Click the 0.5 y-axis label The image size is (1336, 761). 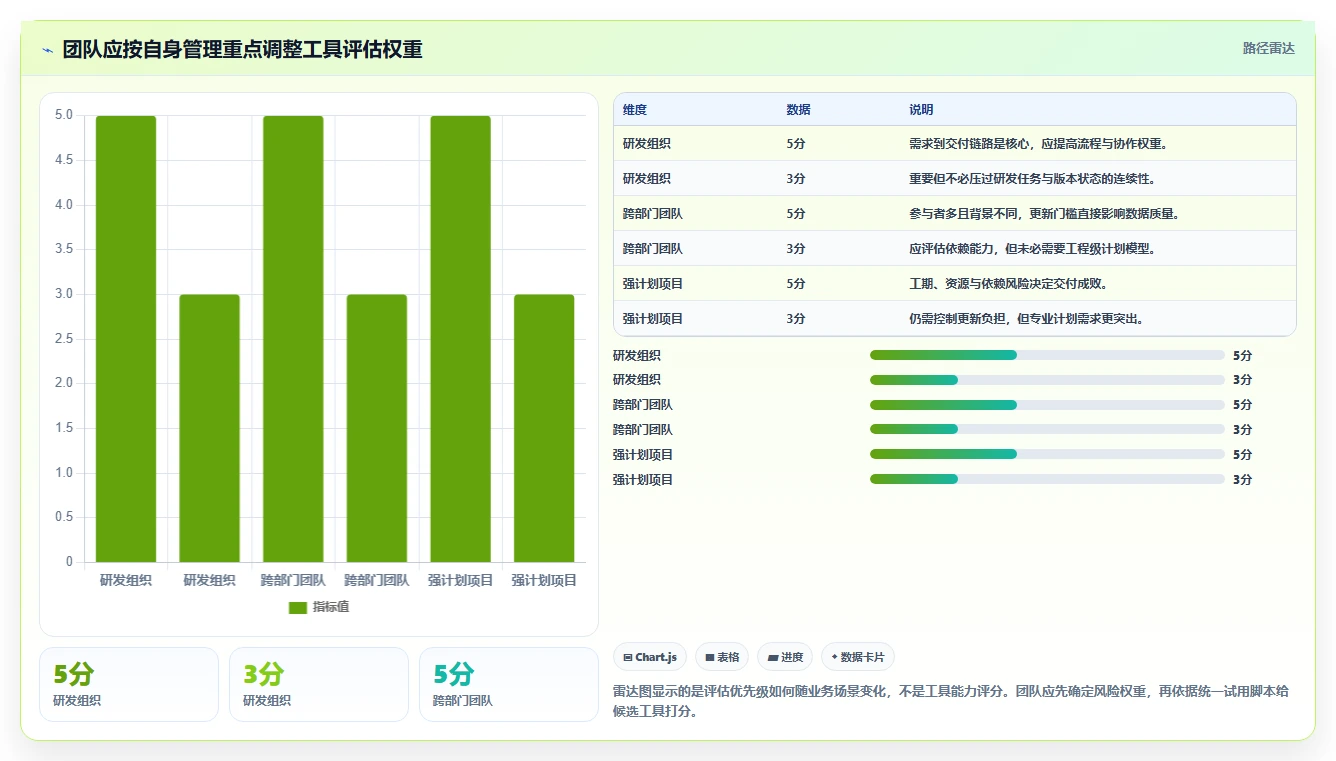tap(64, 517)
